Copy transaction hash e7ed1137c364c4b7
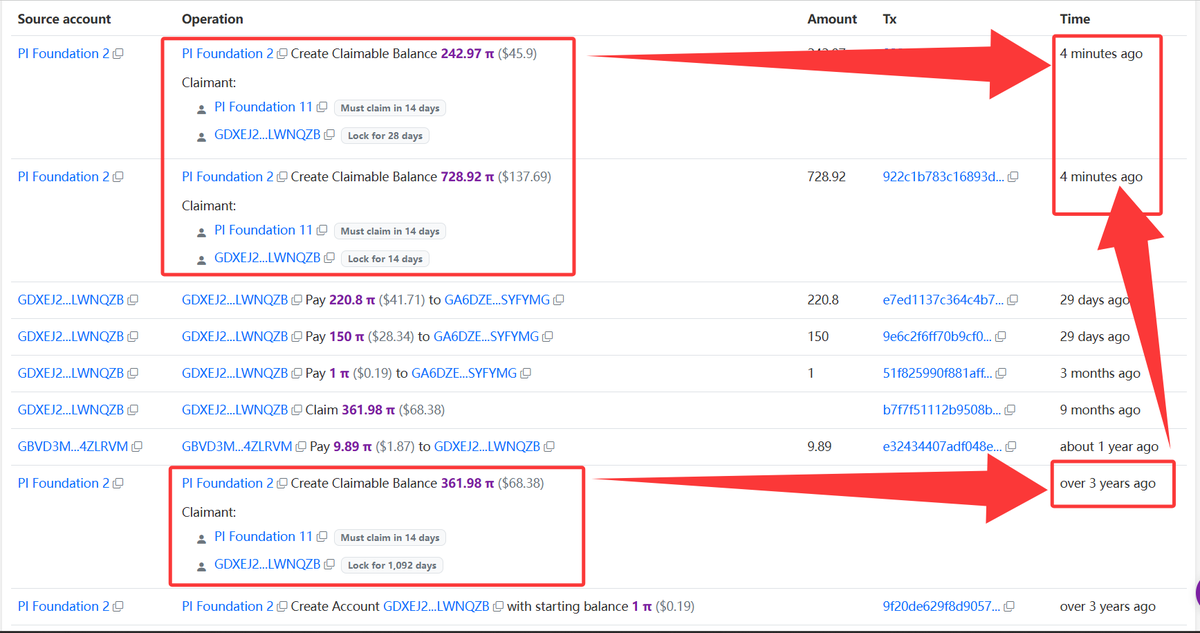This screenshot has height=633, width=1200. (1013, 300)
